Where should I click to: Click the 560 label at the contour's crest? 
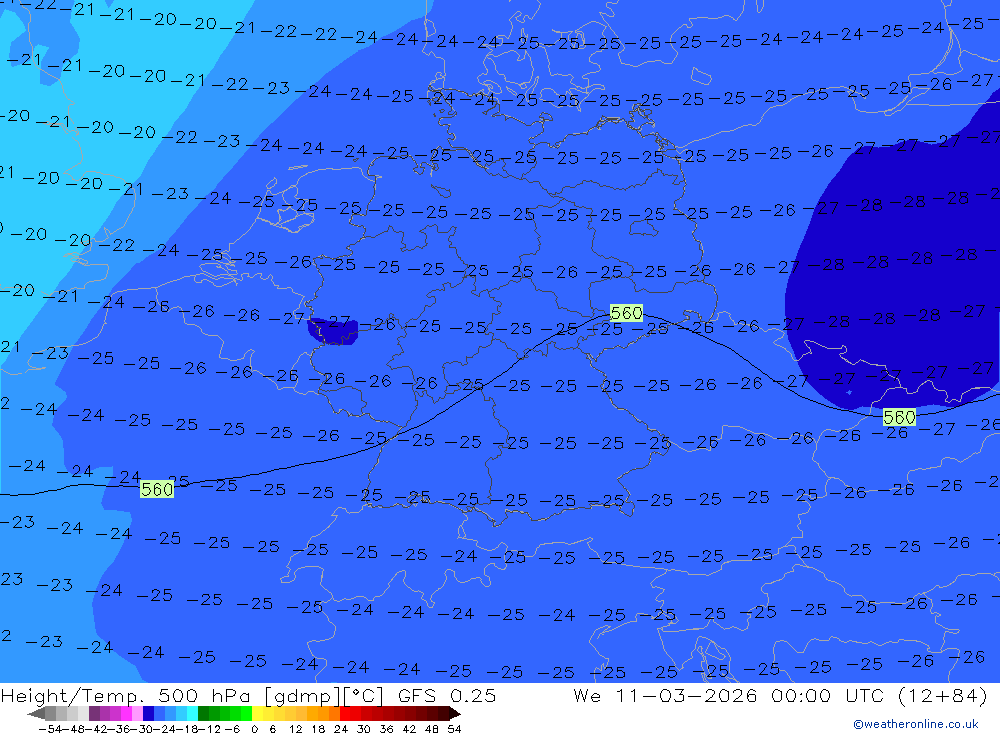point(626,313)
